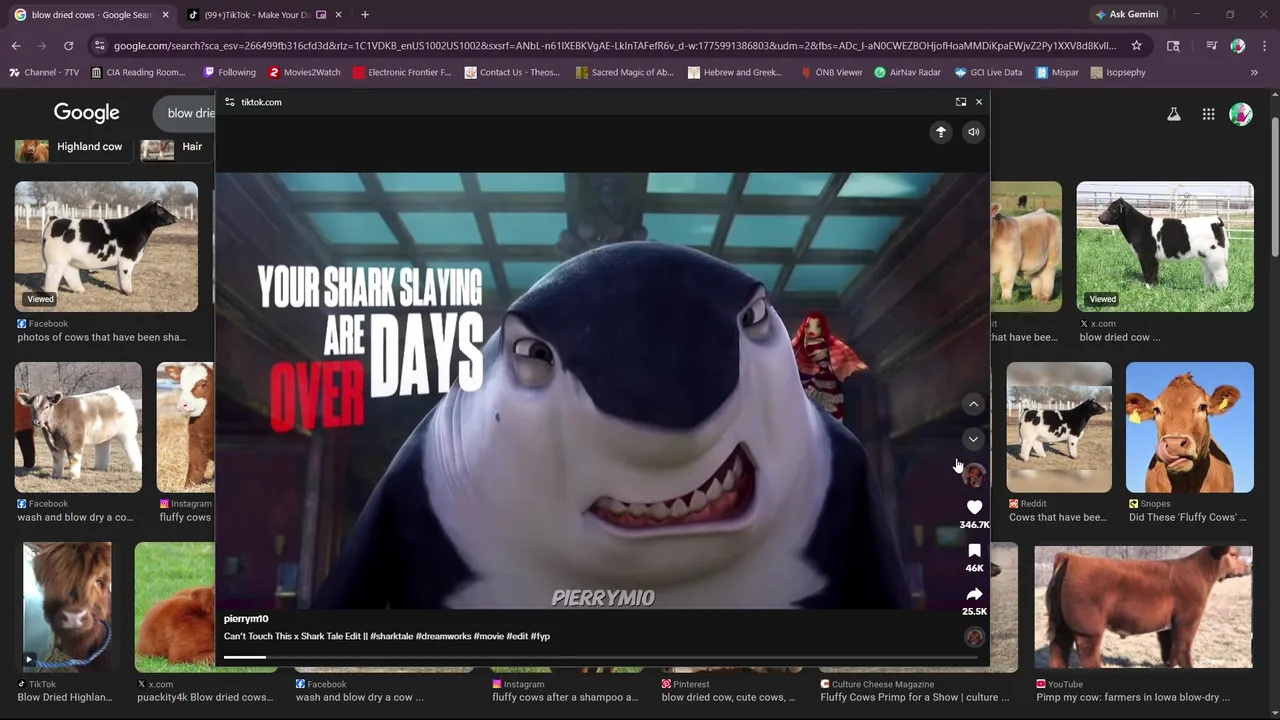Open Google account avatar on page

pyautogui.click(x=1241, y=114)
